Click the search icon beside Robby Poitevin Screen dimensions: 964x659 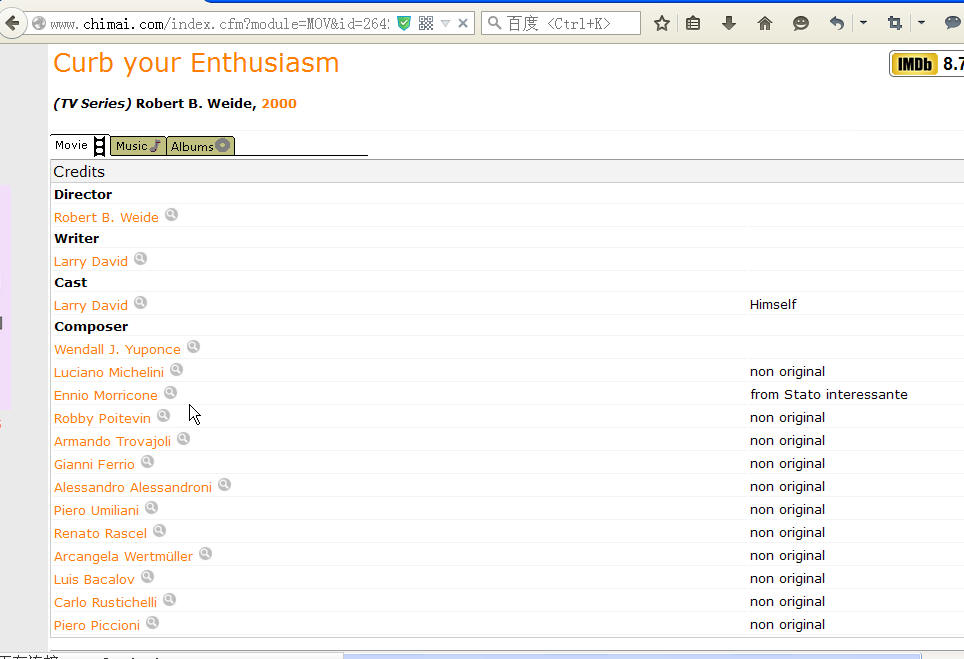click(164, 416)
